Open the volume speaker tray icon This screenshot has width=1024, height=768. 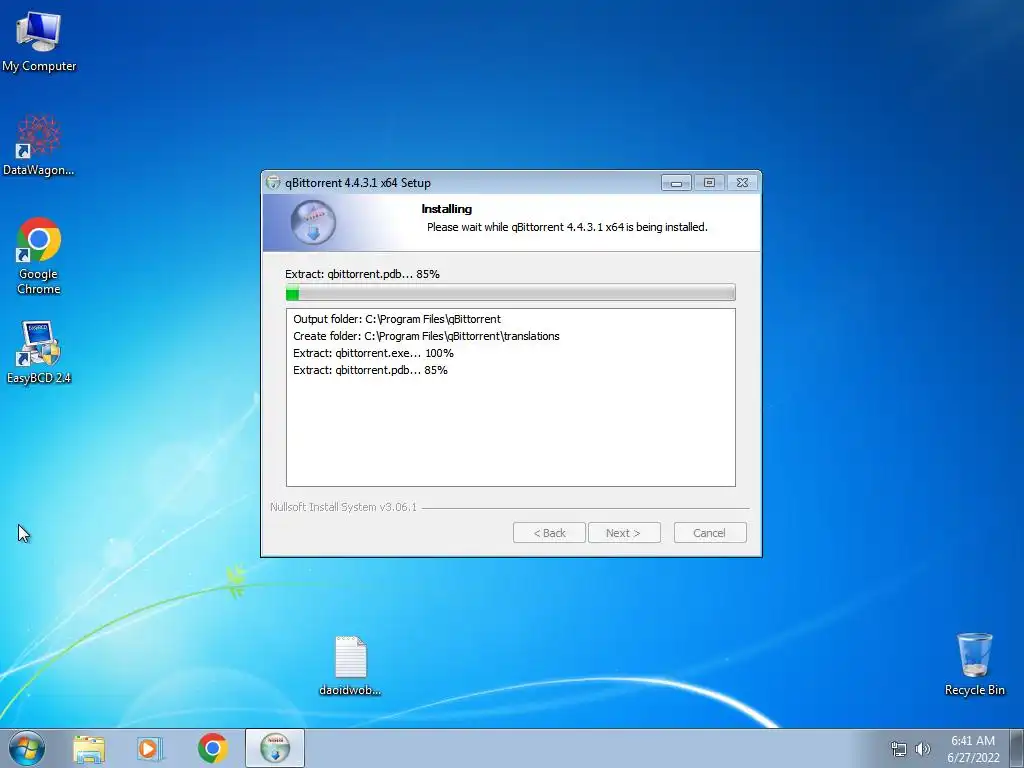pyautogui.click(x=923, y=749)
